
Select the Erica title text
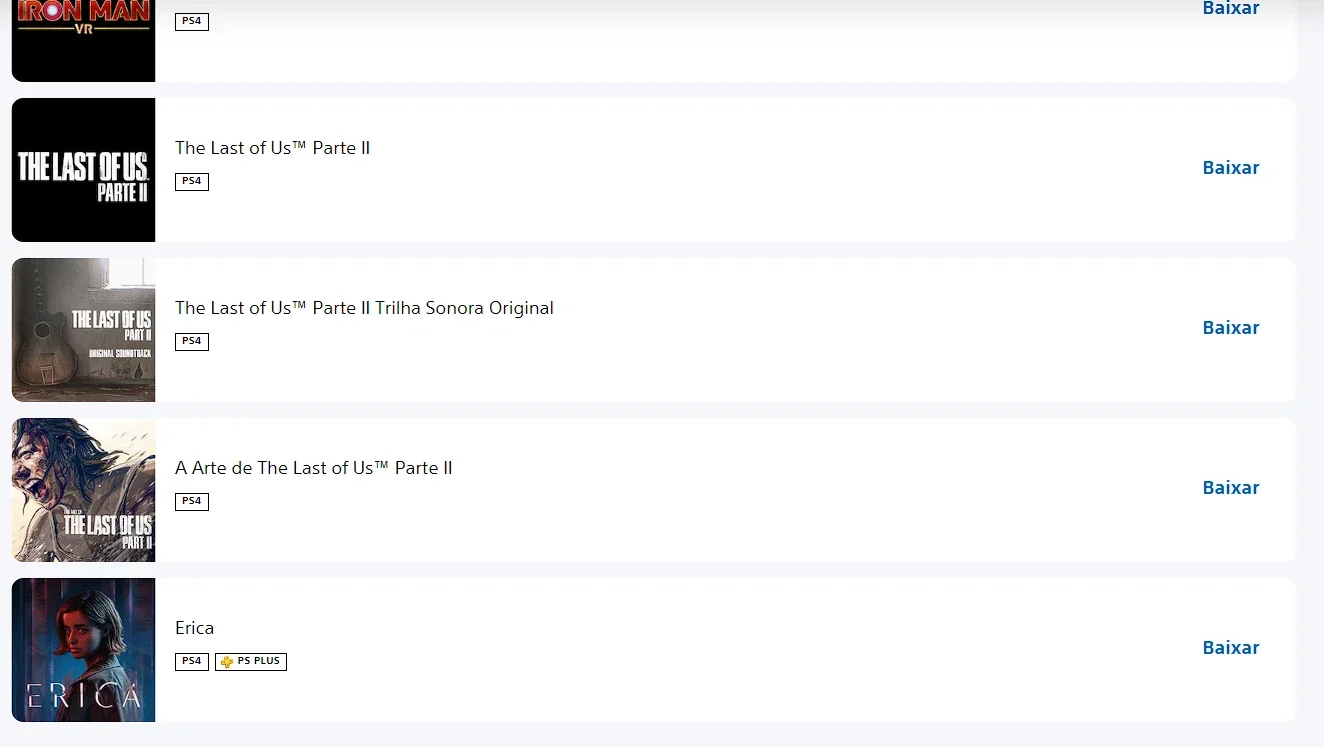(x=195, y=628)
